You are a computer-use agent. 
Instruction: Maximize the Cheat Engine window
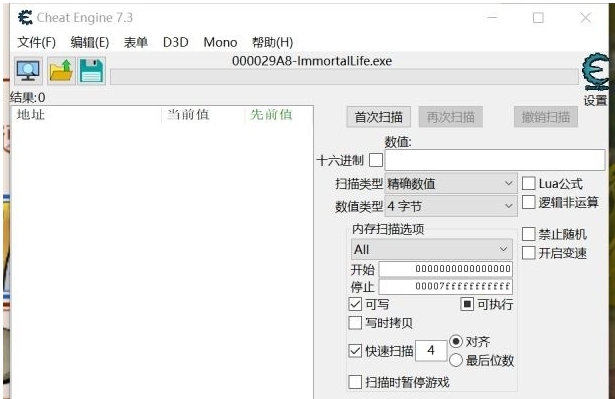538,18
